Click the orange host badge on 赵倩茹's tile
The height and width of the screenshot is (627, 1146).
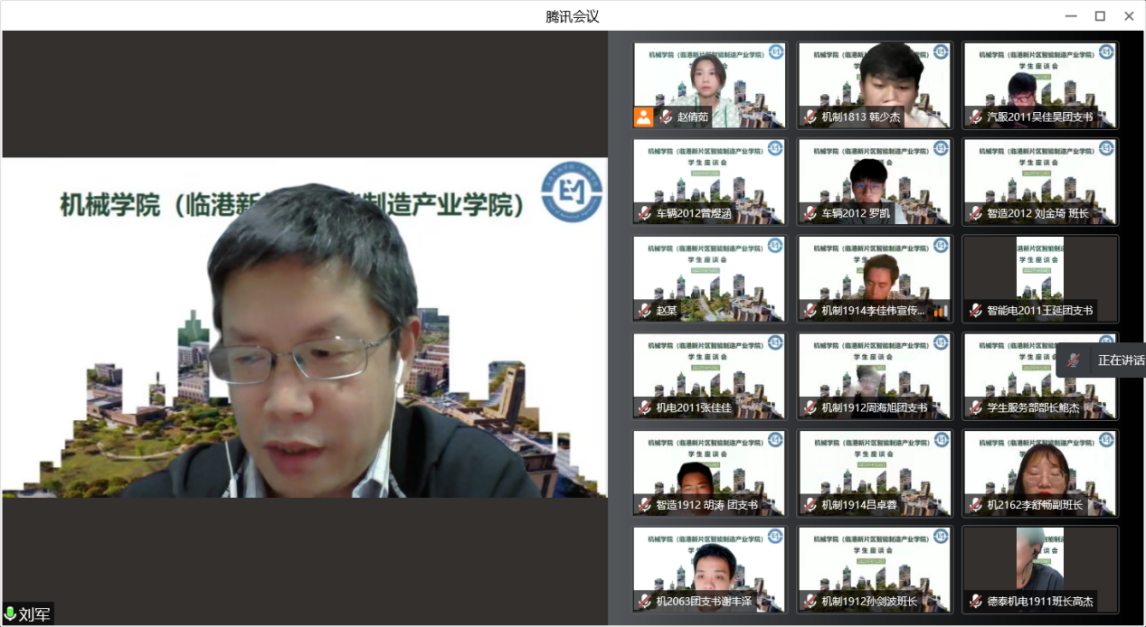click(x=643, y=117)
